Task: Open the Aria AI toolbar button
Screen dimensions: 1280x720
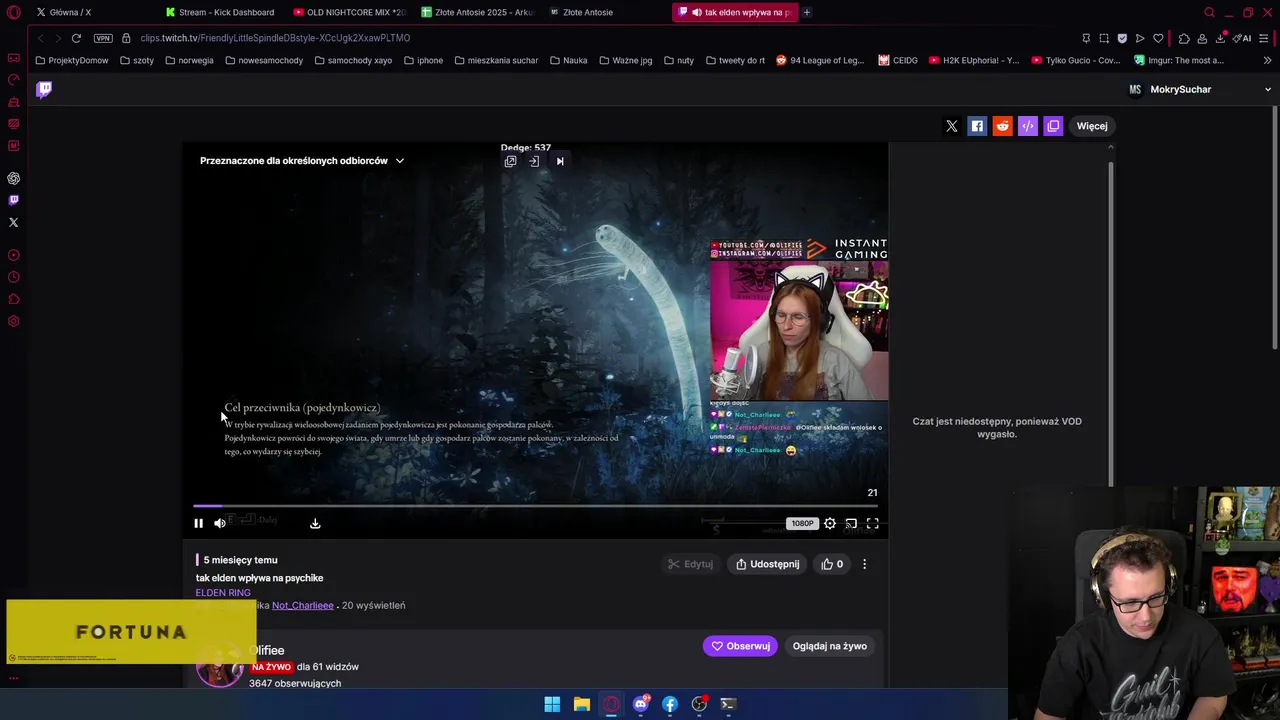Action: (x=1243, y=38)
